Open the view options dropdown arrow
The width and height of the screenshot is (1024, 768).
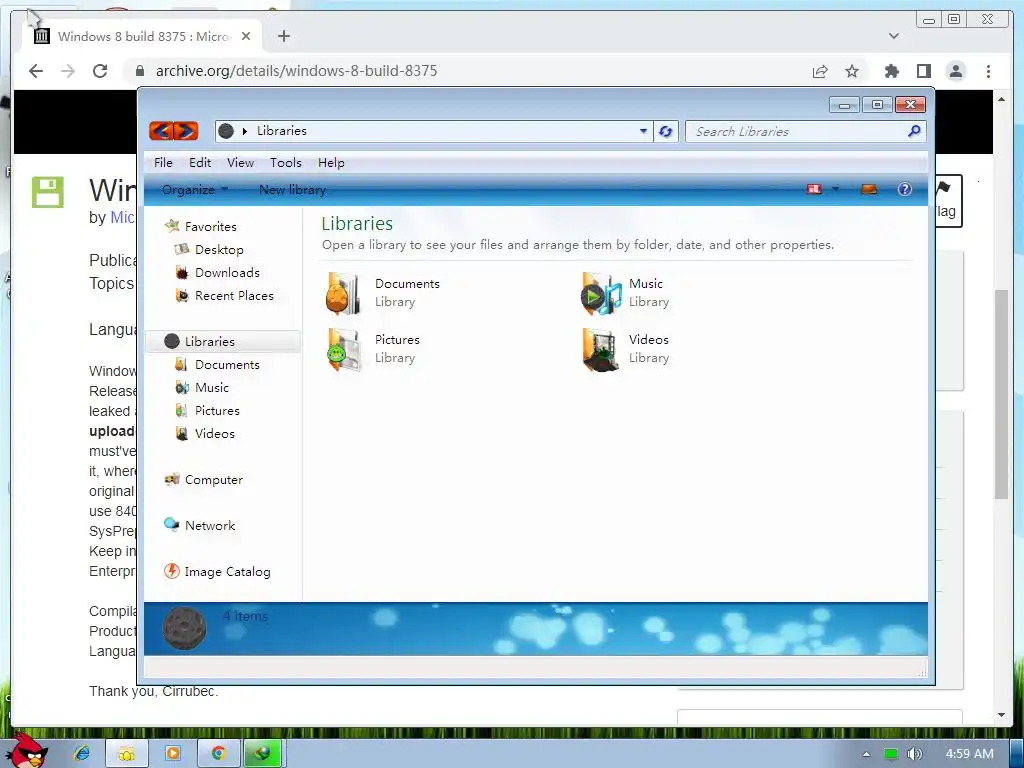(x=835, y=189)
